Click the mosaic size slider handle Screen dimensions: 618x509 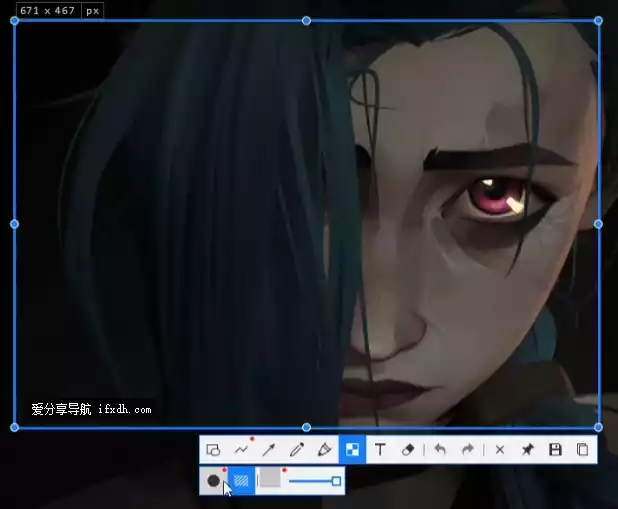336,482
